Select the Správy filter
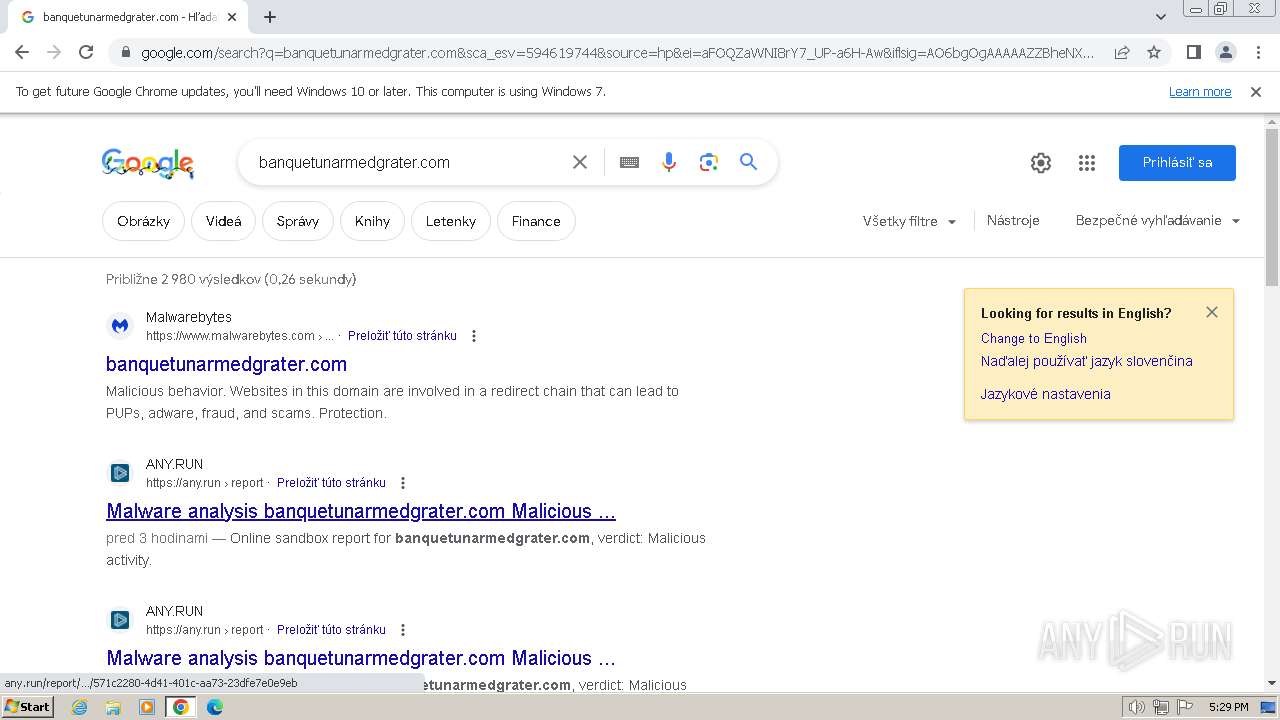Screen dimensions: 1280x720 298,221
